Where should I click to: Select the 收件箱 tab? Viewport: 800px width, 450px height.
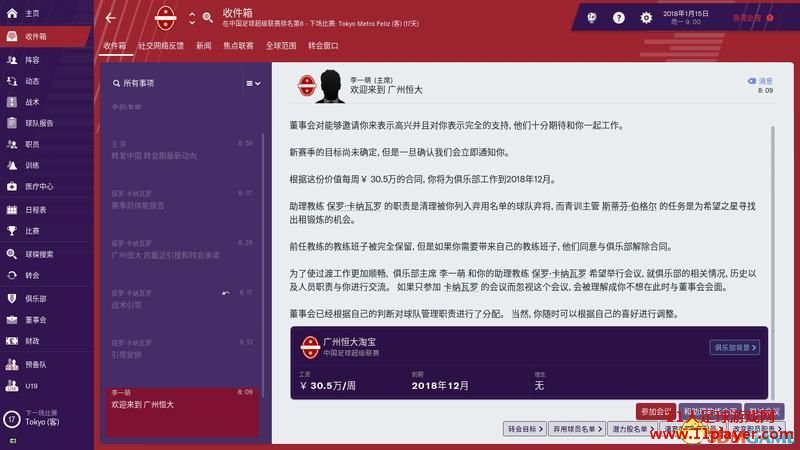pos(115,45)
